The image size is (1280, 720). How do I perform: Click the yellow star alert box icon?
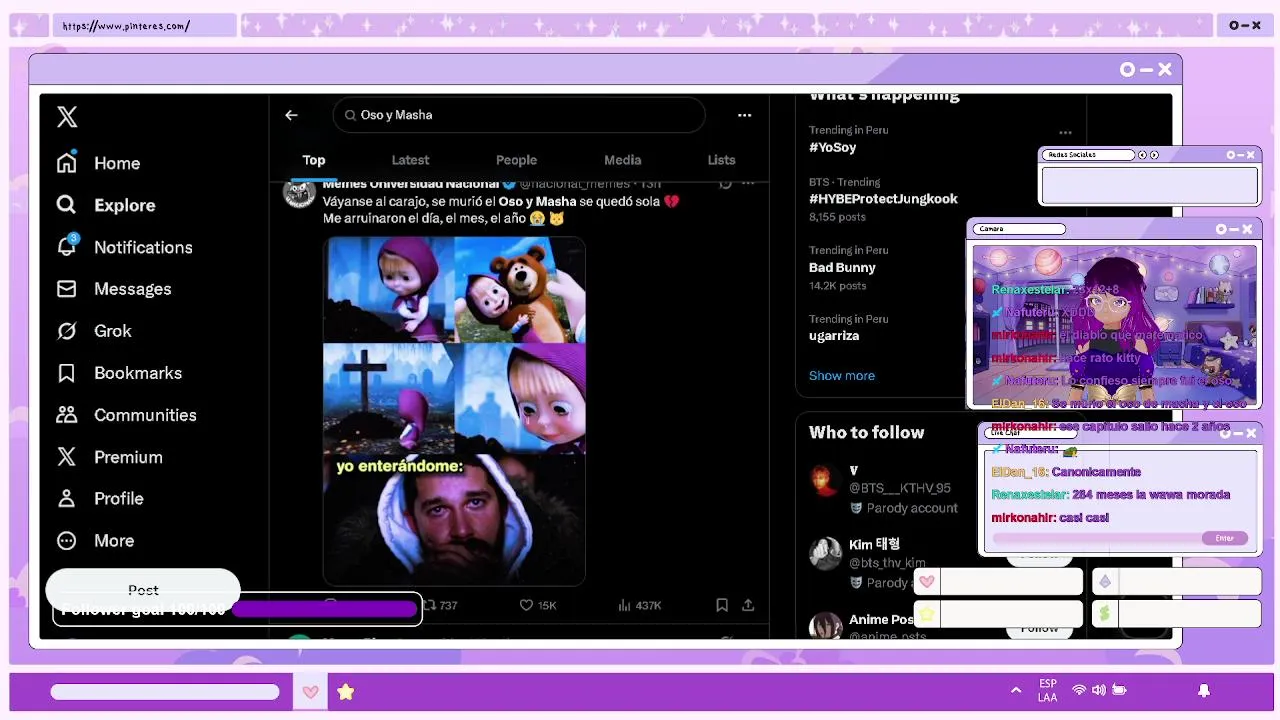927,613
